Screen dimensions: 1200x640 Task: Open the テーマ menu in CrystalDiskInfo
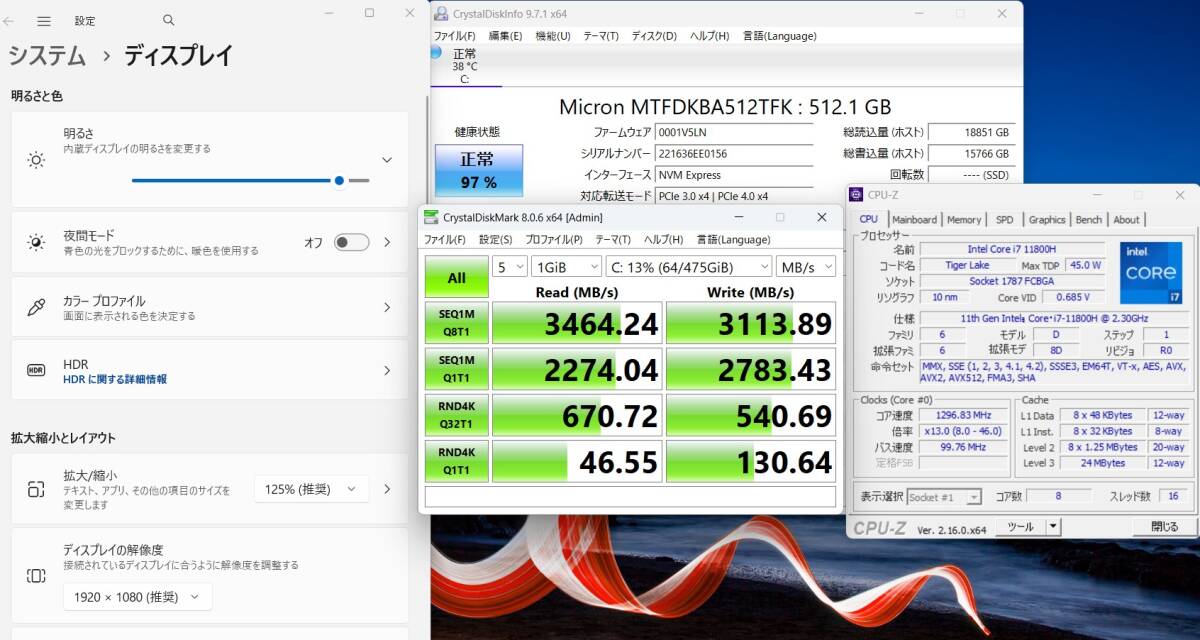coord(600,36)
